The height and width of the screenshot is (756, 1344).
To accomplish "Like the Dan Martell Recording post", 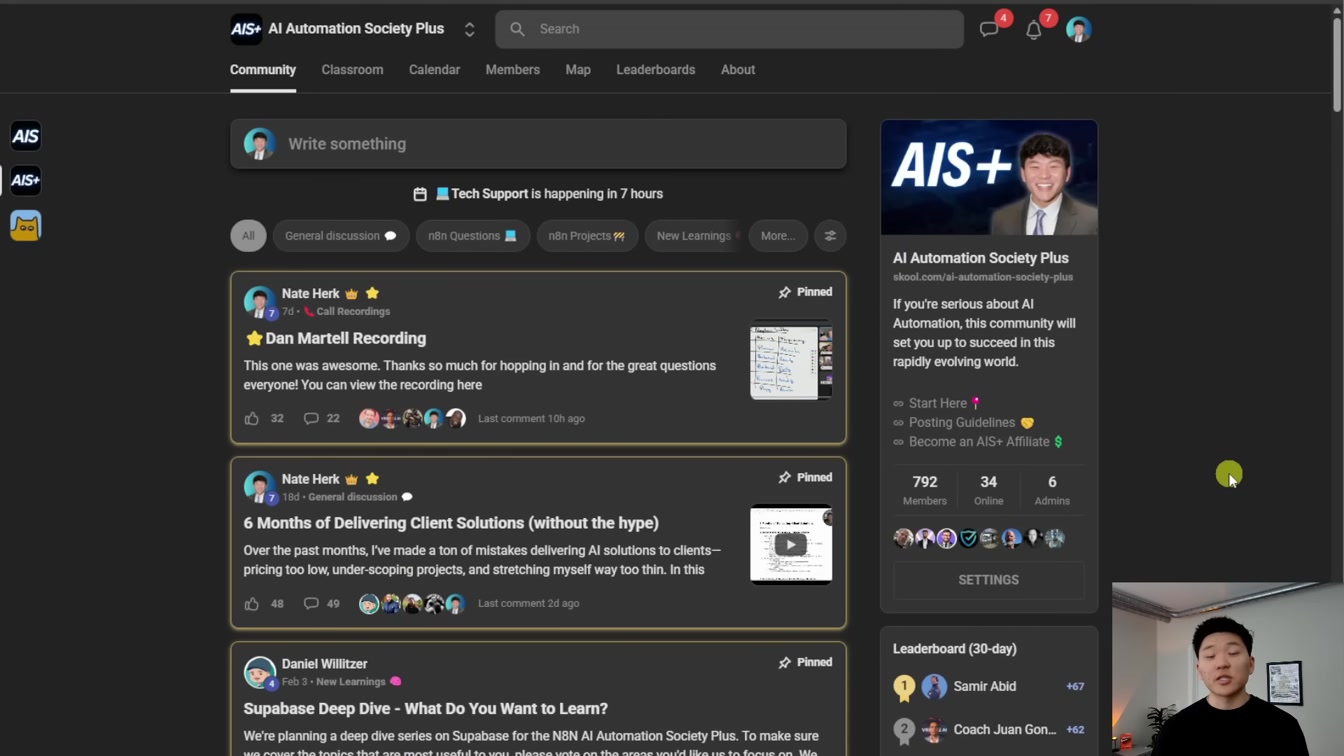I will (252, 419).
